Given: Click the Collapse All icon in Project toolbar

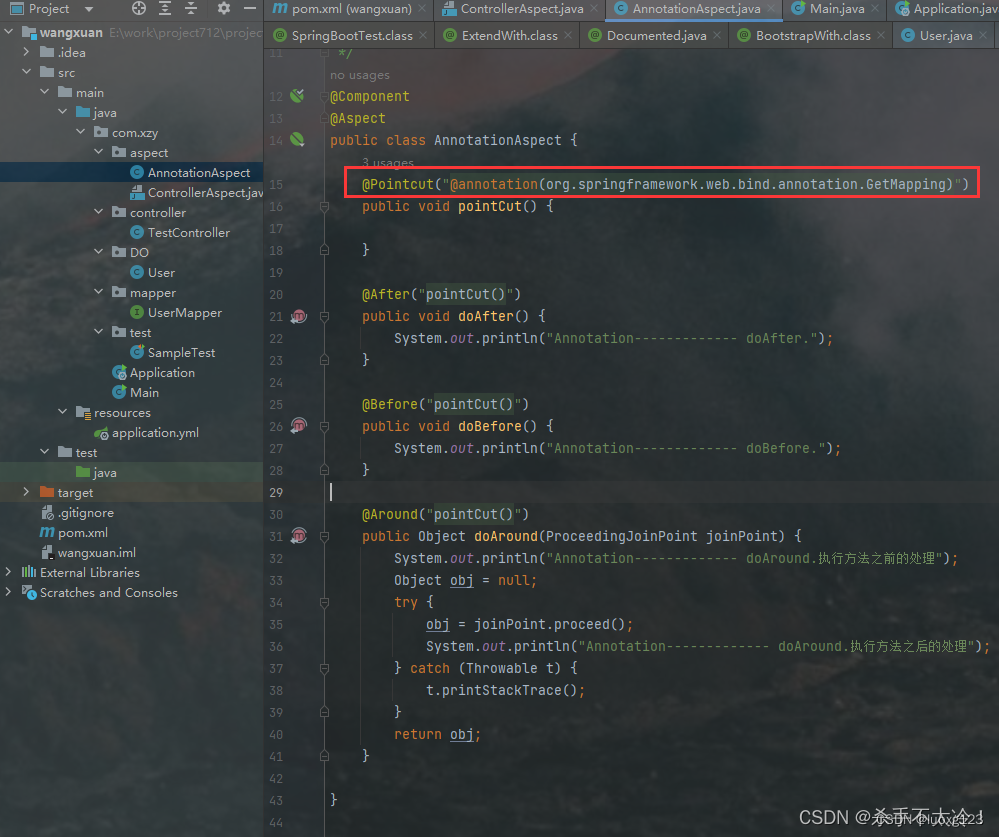Looking at the screenshot, I should click(190, 8).
